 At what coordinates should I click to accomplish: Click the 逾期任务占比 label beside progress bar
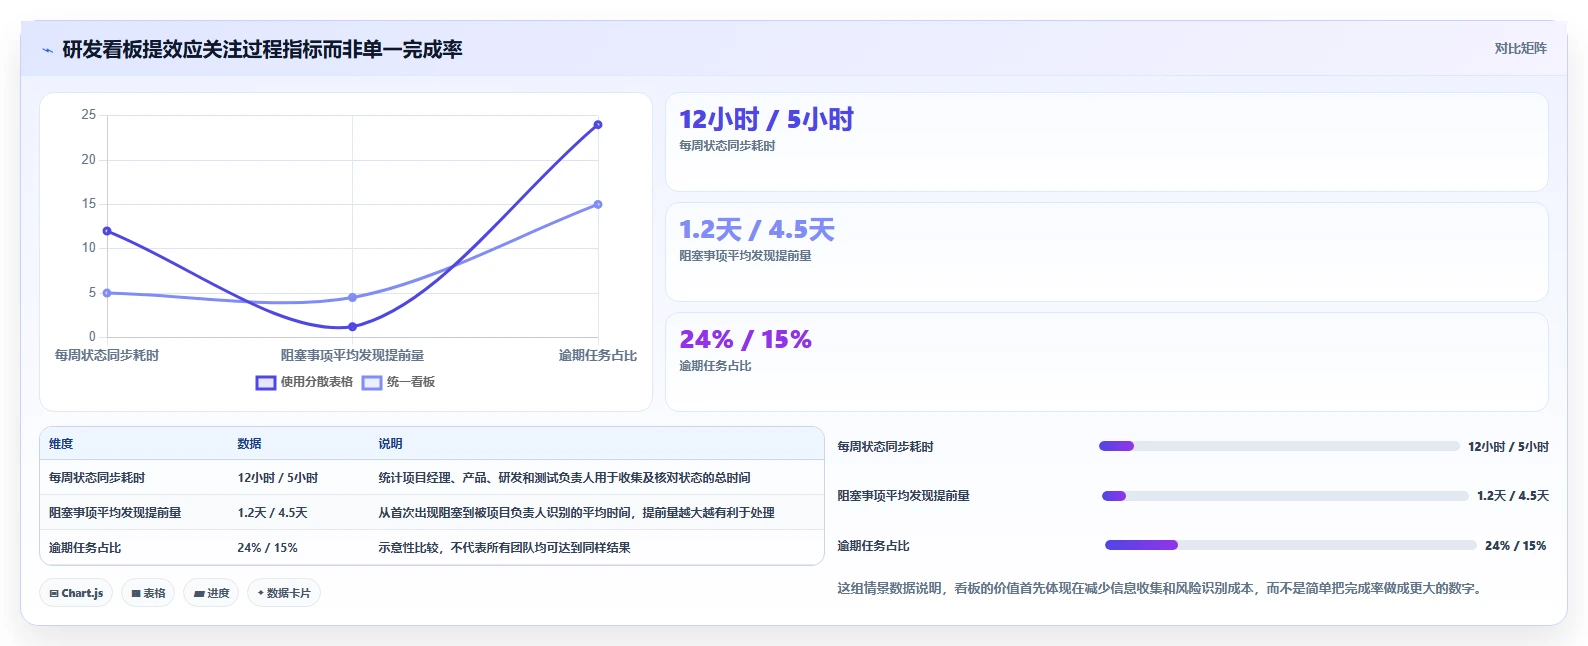[873, 546]
